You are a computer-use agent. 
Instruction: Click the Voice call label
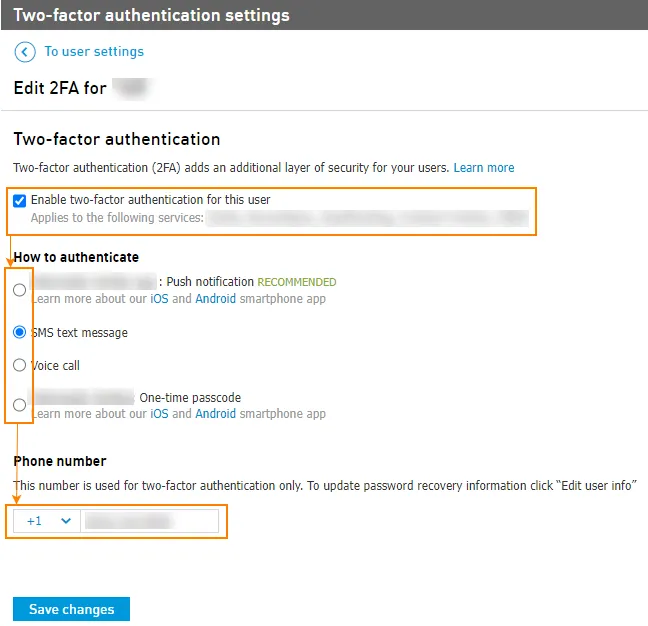(x=56, y=366)
